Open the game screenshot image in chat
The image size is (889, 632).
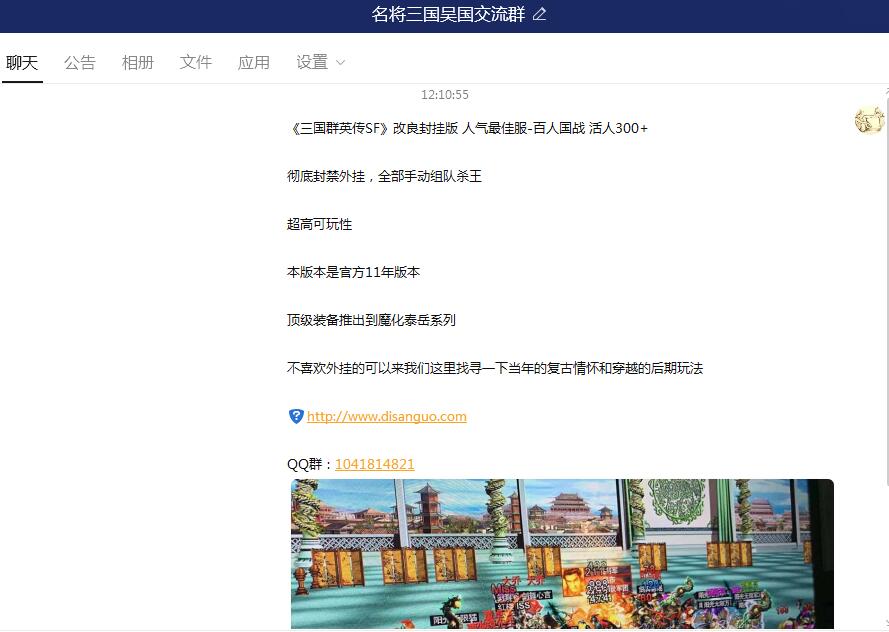tap(562, 554)
